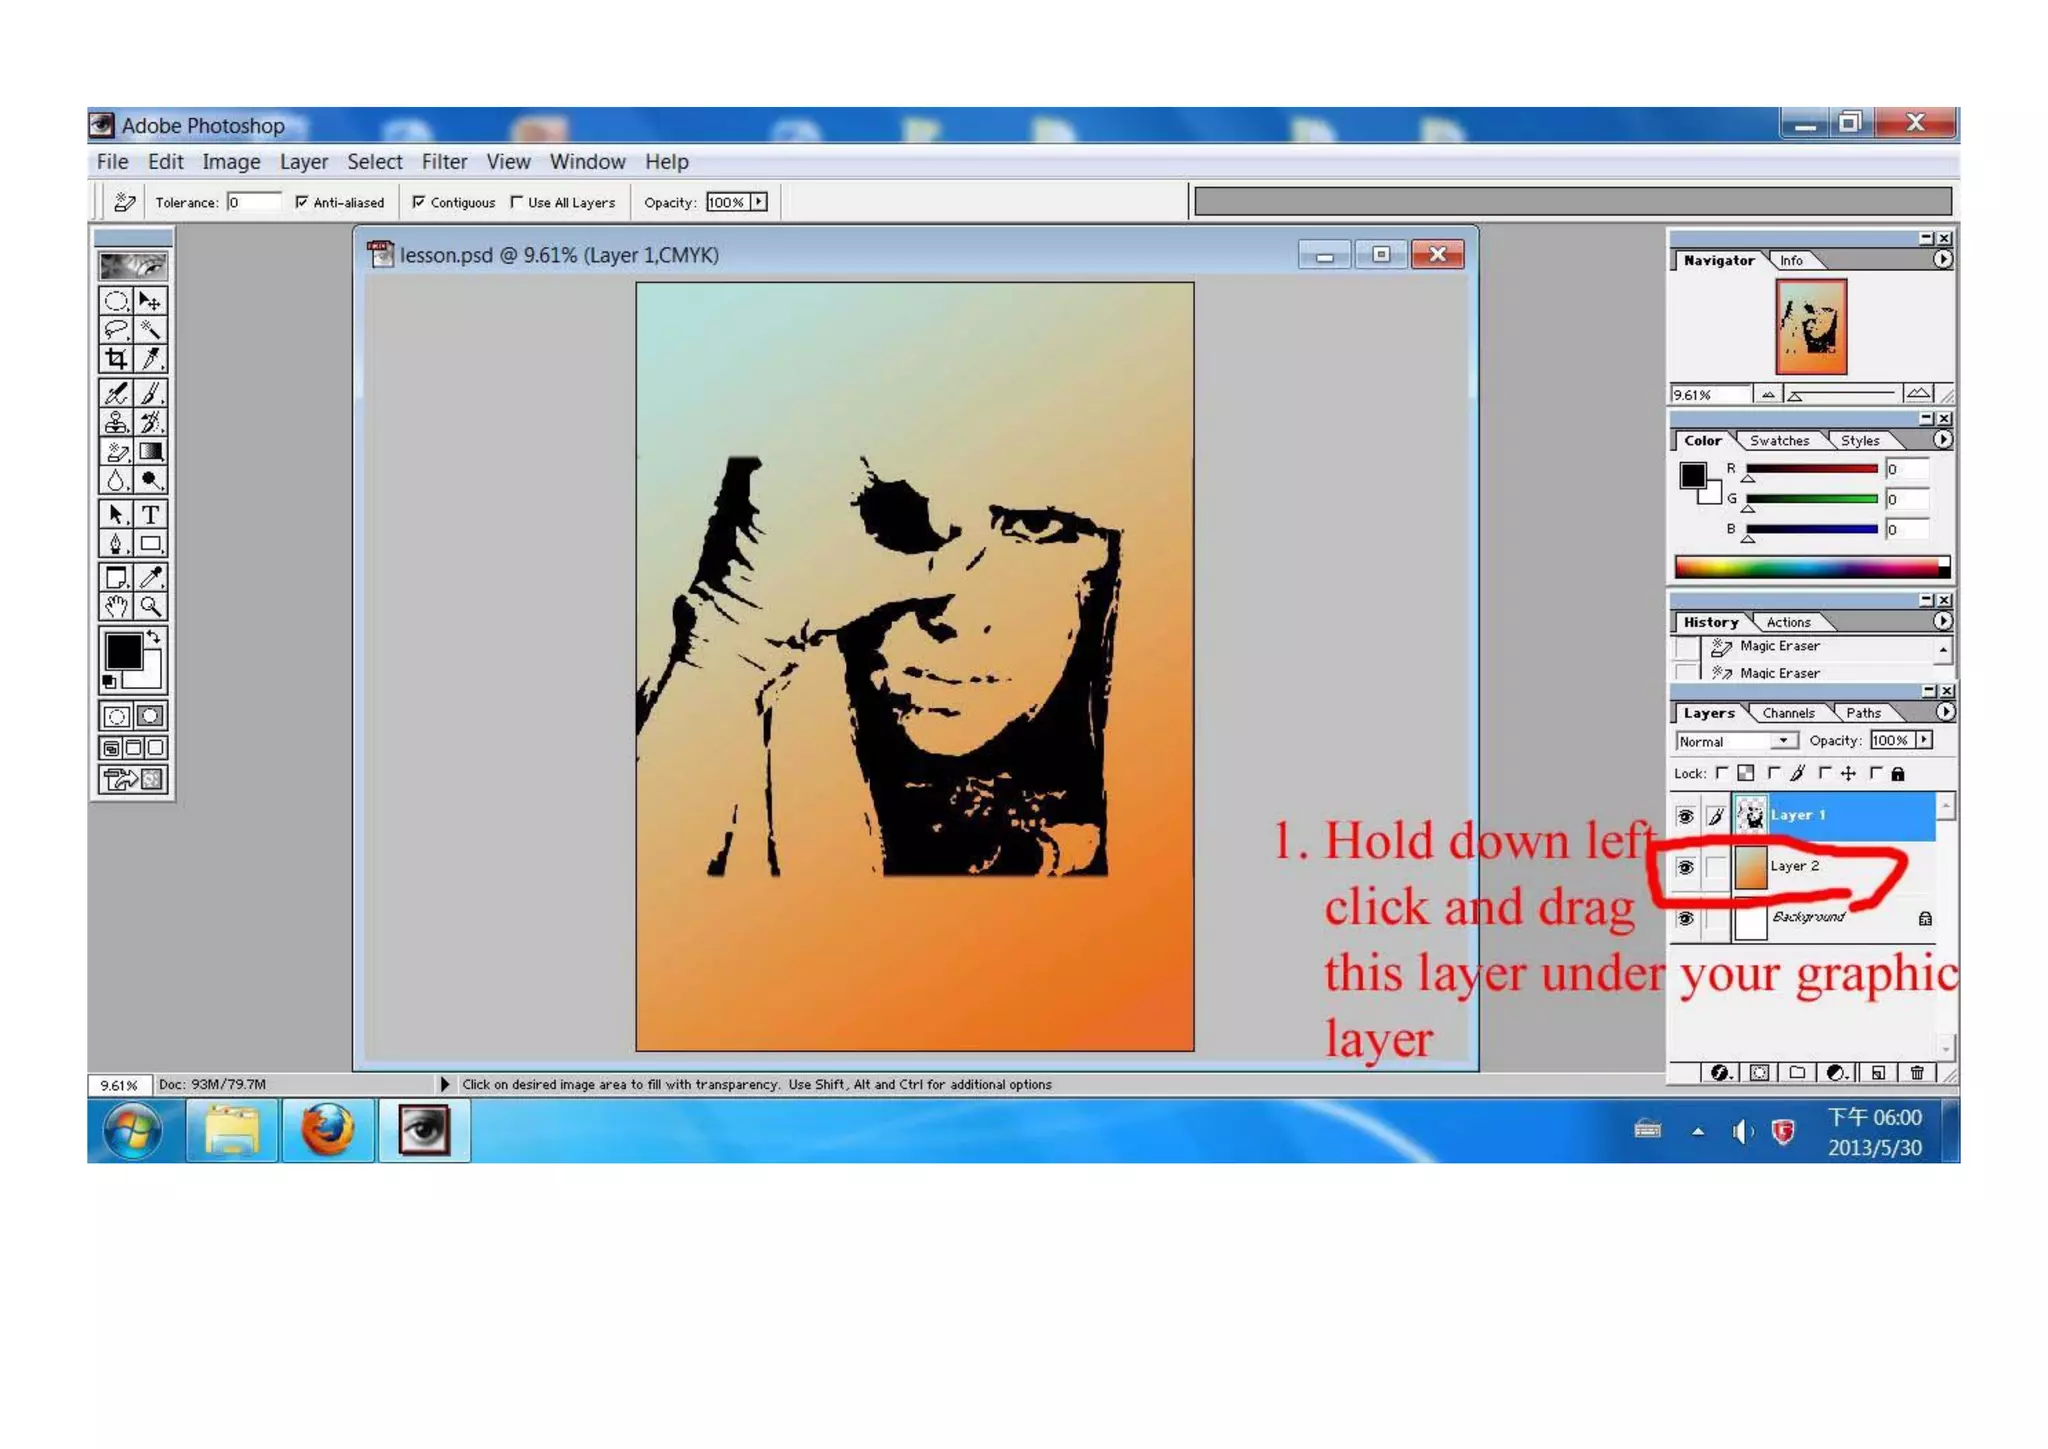This screenshot has width=2048, height=1449.
Task: Open status bar info triangle menu
Action: tap(444, 1084)
